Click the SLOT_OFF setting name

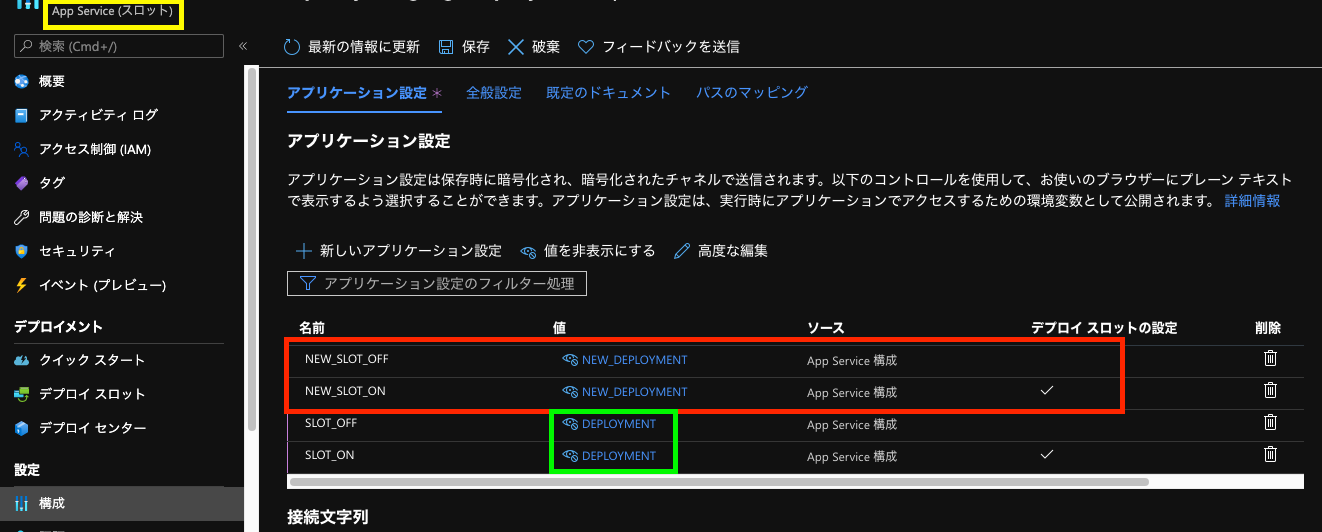click(x=331, y=423)
